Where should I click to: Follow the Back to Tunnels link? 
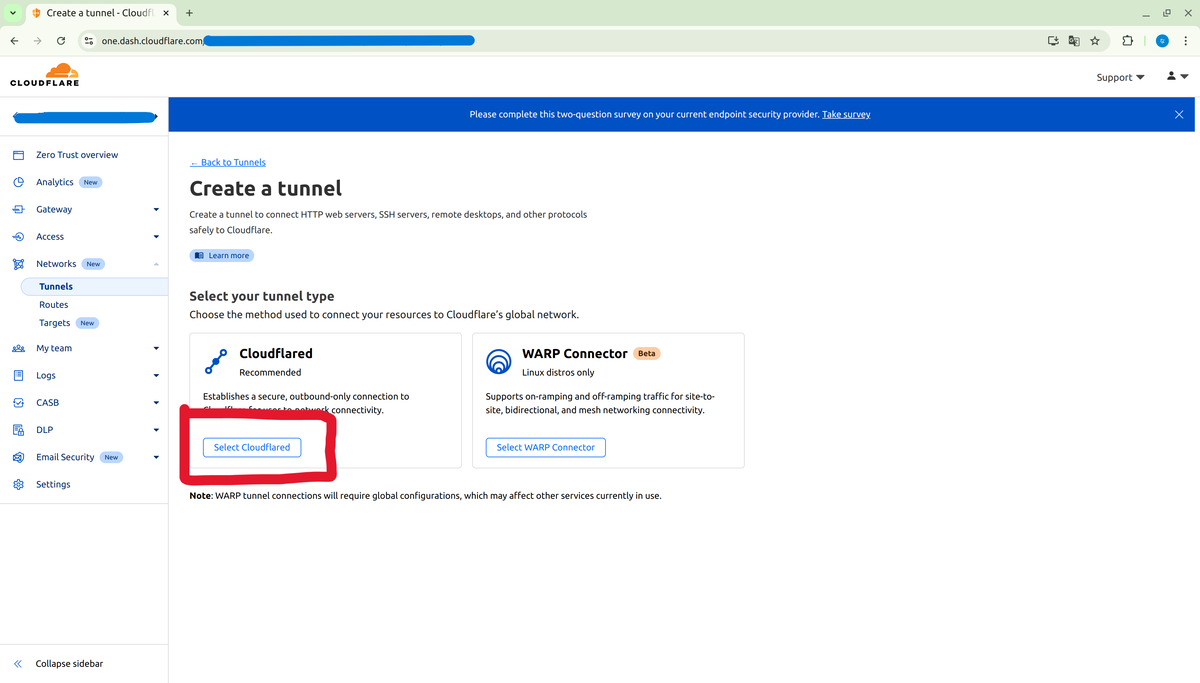(228, 162)
